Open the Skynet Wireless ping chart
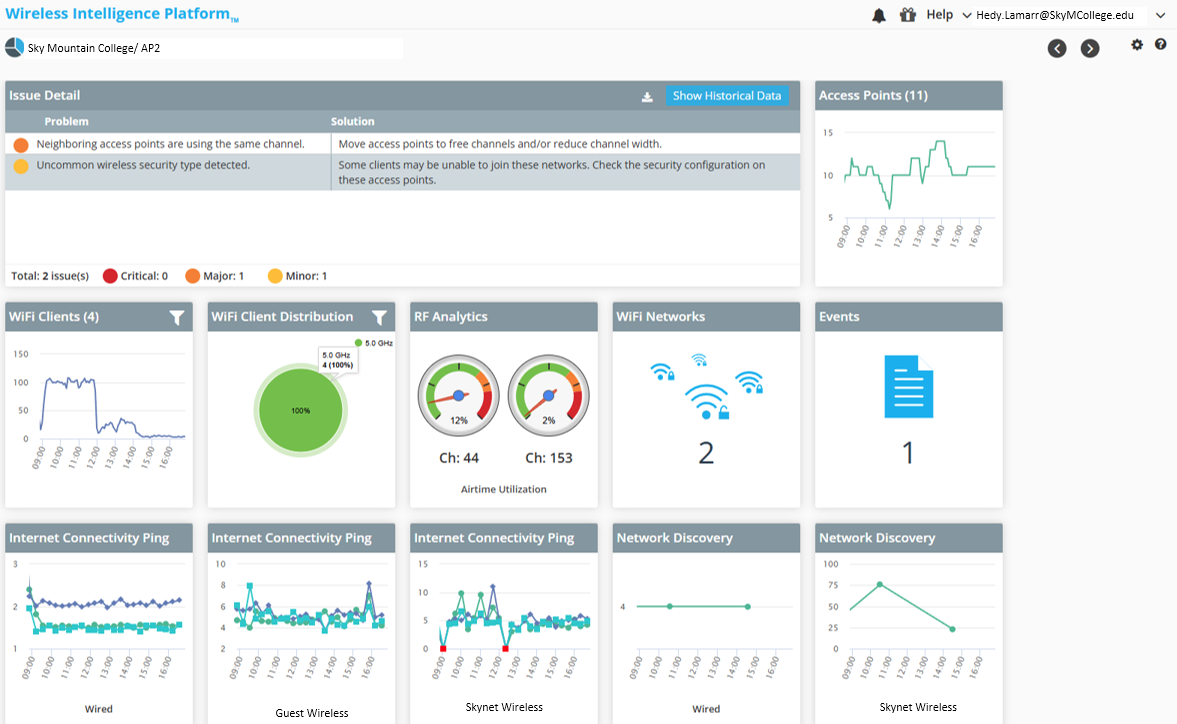 (504, 623)
